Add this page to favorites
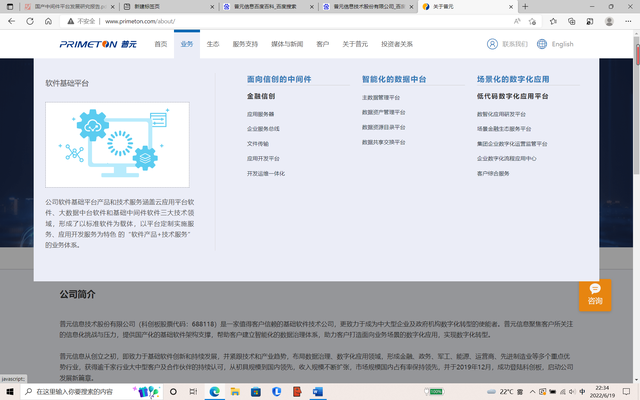640x400 pixels. (x=532, y=21)
